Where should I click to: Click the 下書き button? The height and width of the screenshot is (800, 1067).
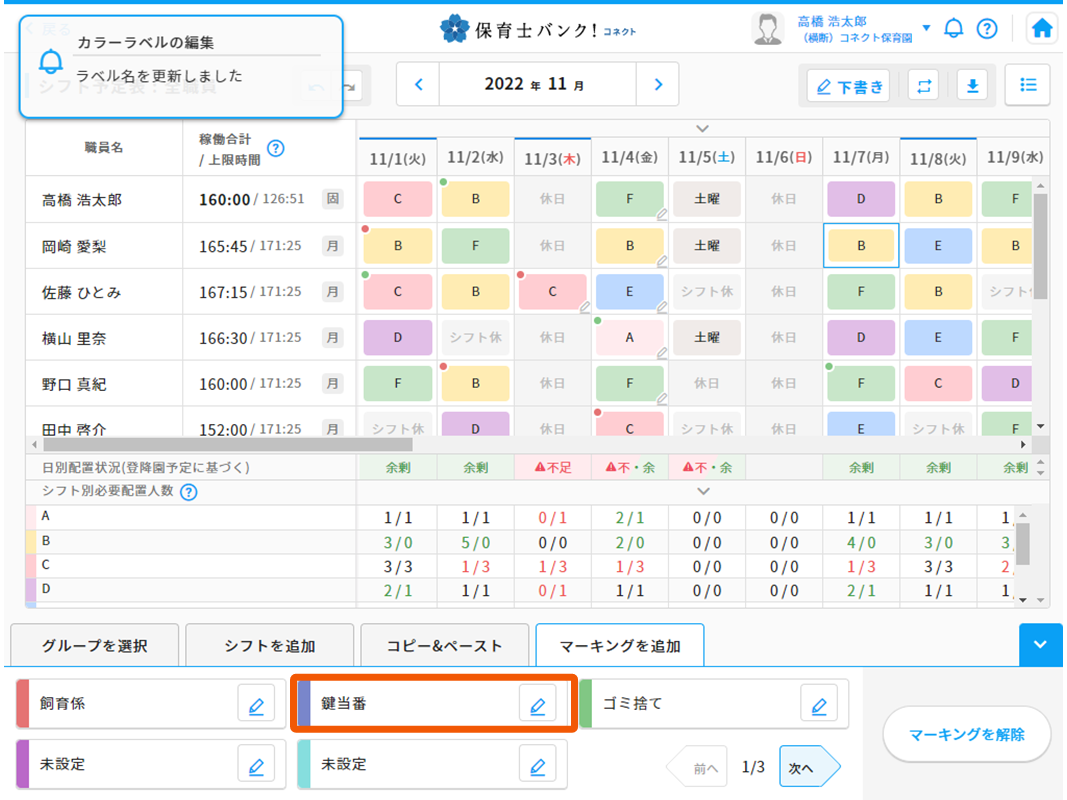point(850,87)
